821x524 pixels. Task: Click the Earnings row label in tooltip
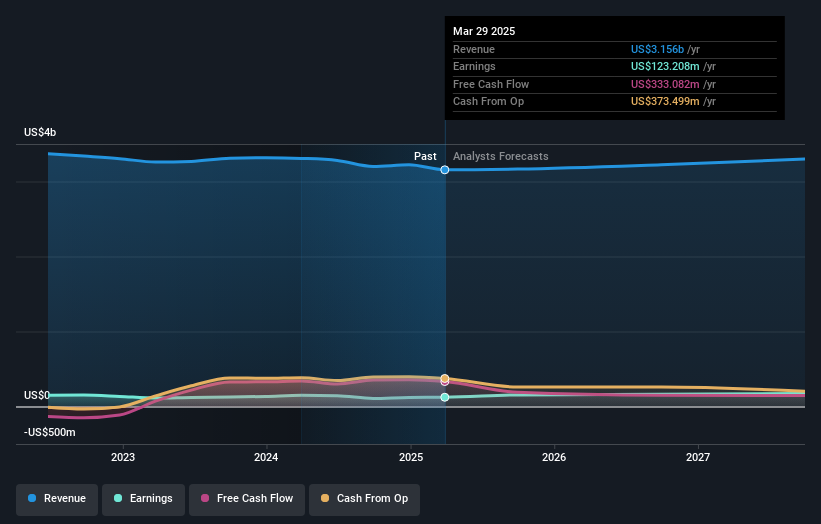(474, 66)
